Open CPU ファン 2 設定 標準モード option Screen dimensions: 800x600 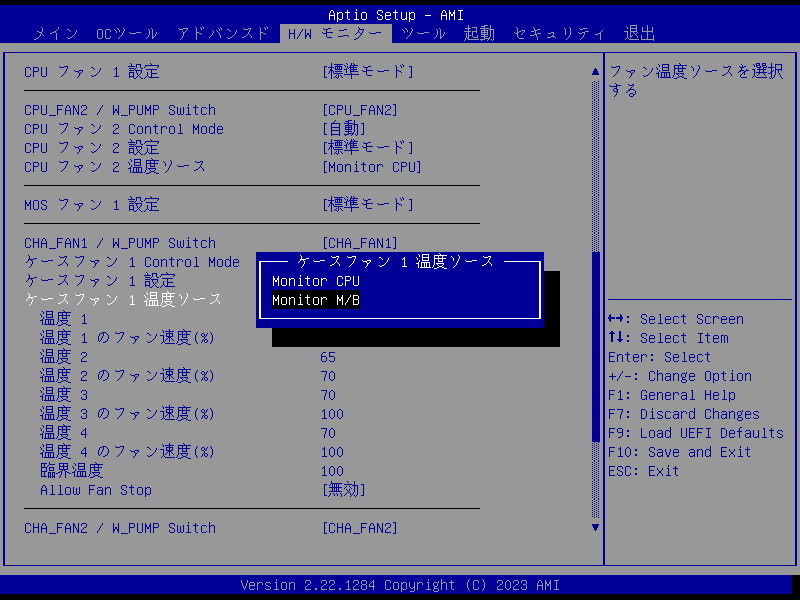point(368,148)
